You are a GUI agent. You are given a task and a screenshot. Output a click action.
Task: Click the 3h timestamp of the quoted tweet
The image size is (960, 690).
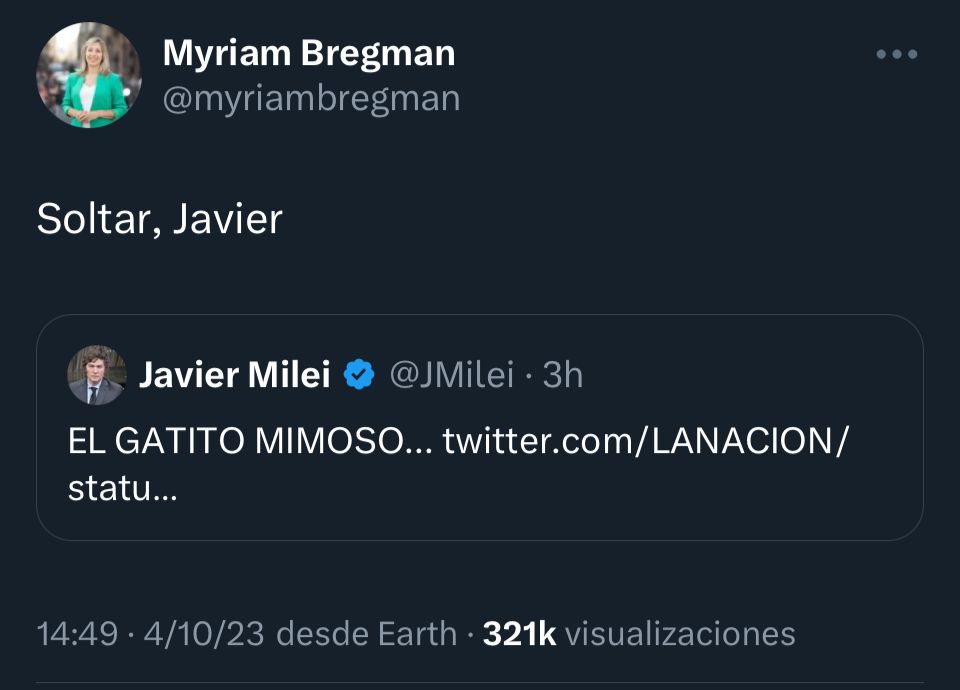pos(562,375)
